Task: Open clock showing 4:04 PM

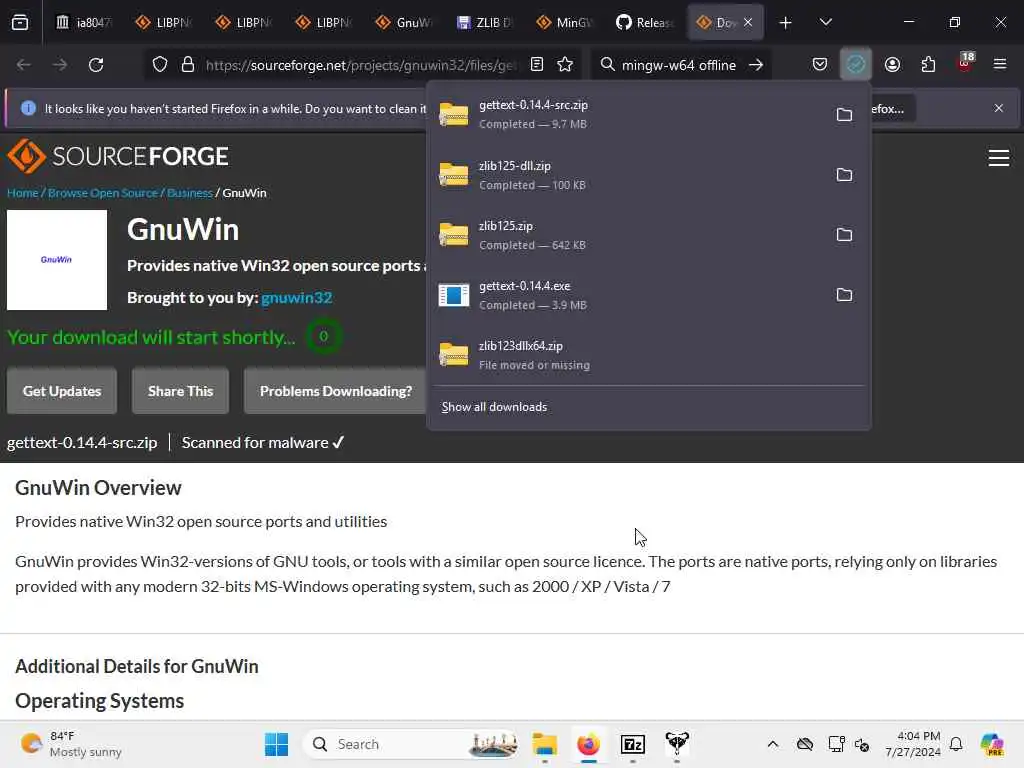Action: point(913,744)
